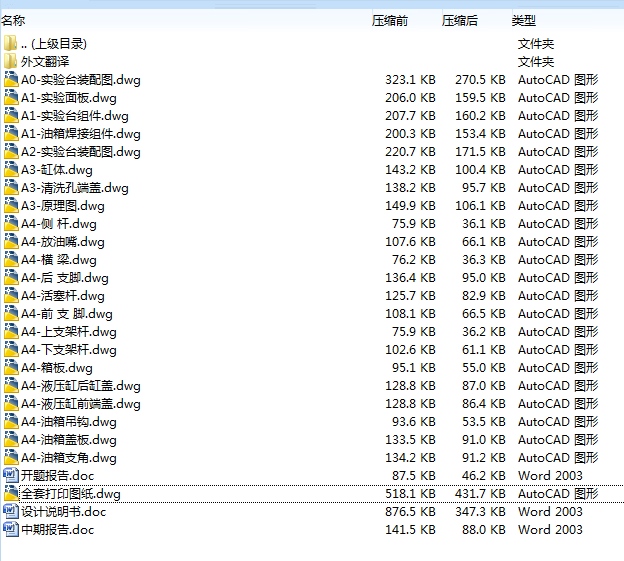Image resolution: width=624 pixels, height=561 pixels.
Task: Click the icon of A4-前 支 脚.dwg
Action: [11, 314]
